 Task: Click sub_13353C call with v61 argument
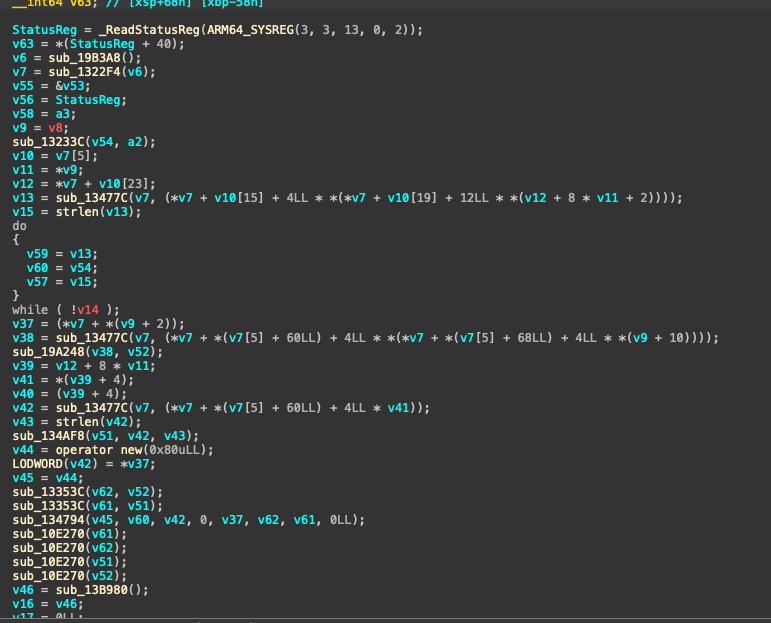pyautogui.click(x=48, y=506)
